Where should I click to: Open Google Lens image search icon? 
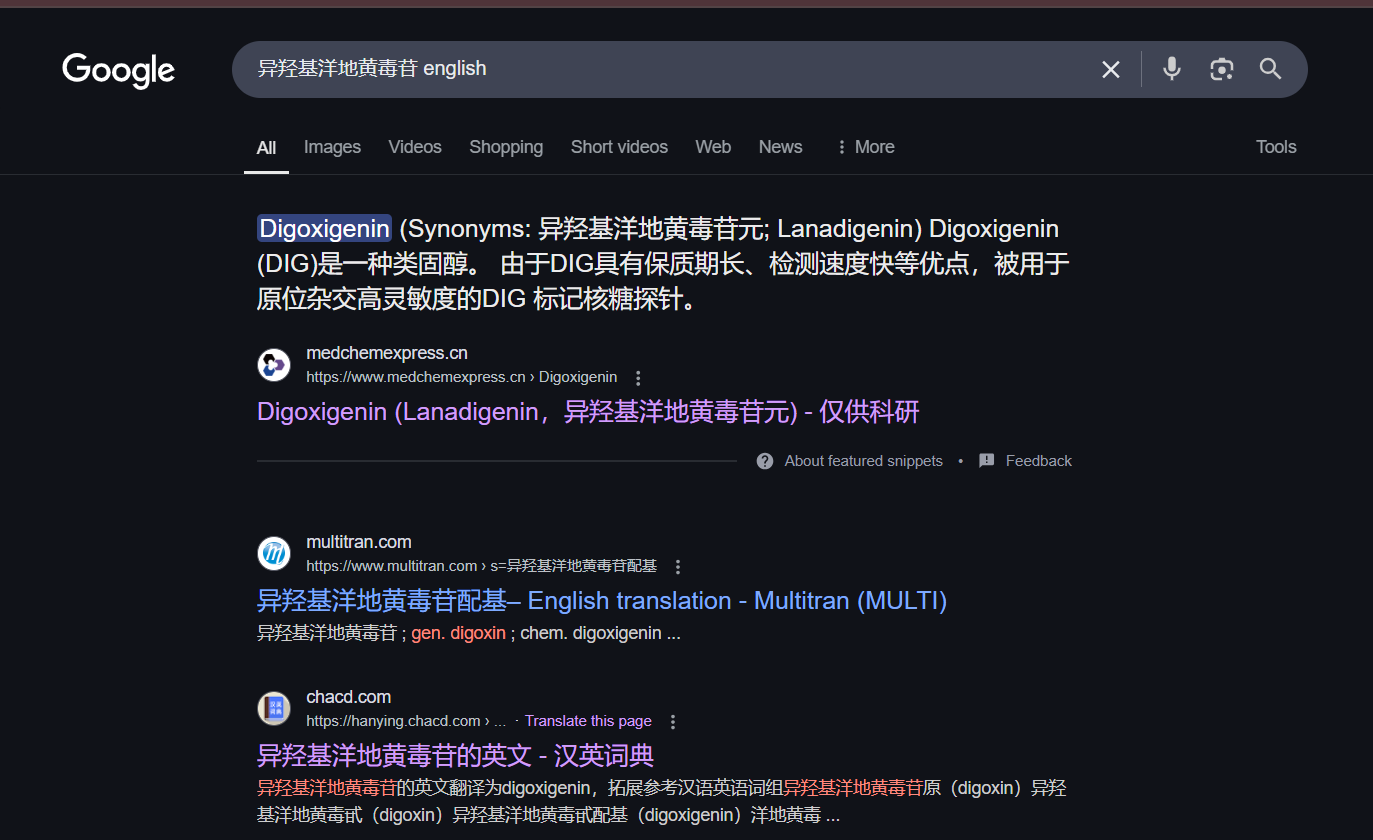click(1221, 69)
